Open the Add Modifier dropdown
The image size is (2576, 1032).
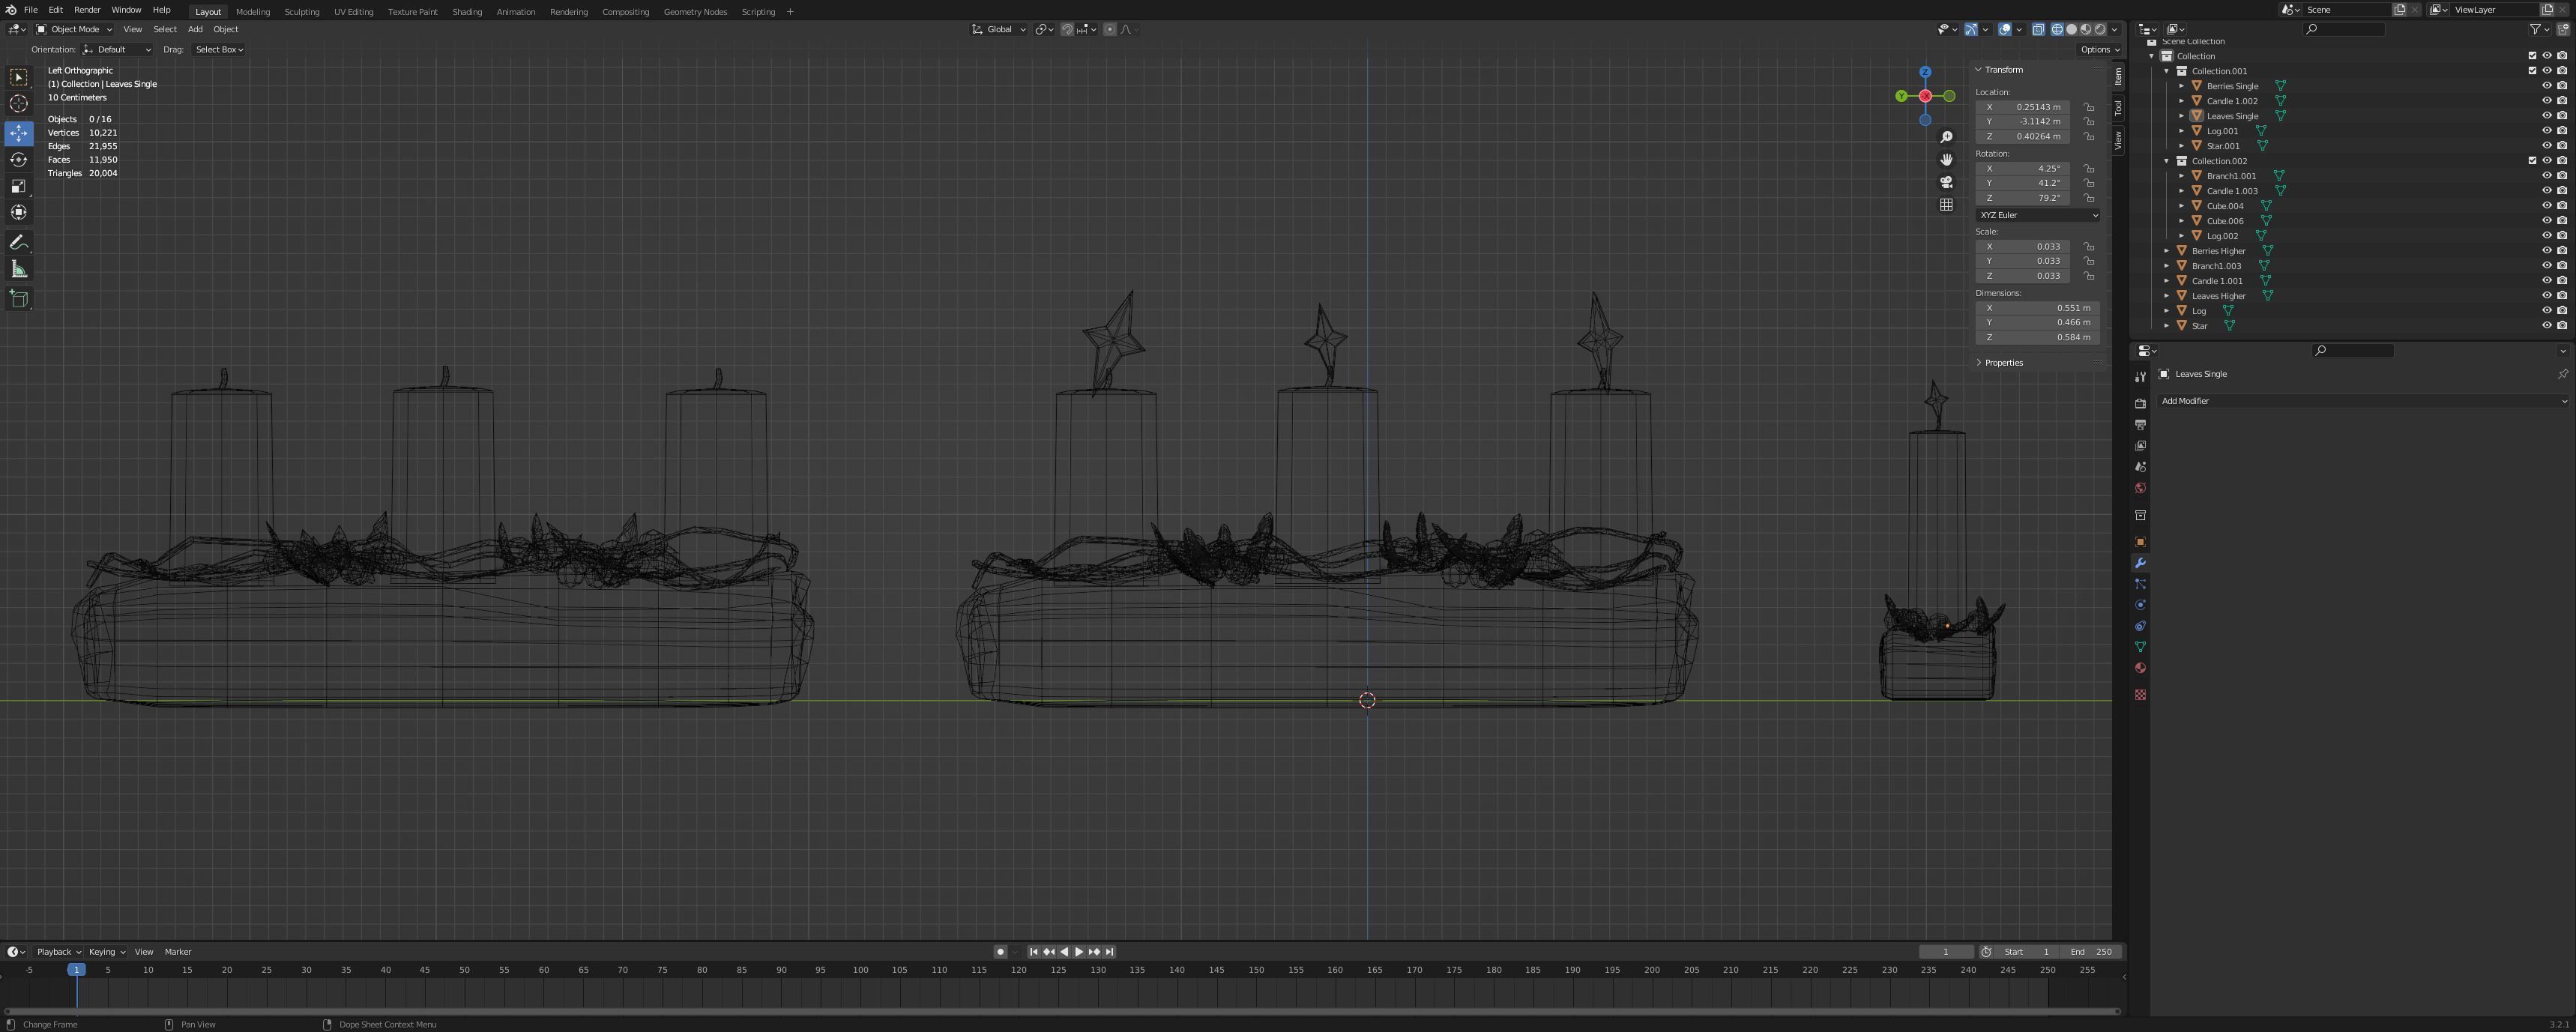coord(2362,401)
